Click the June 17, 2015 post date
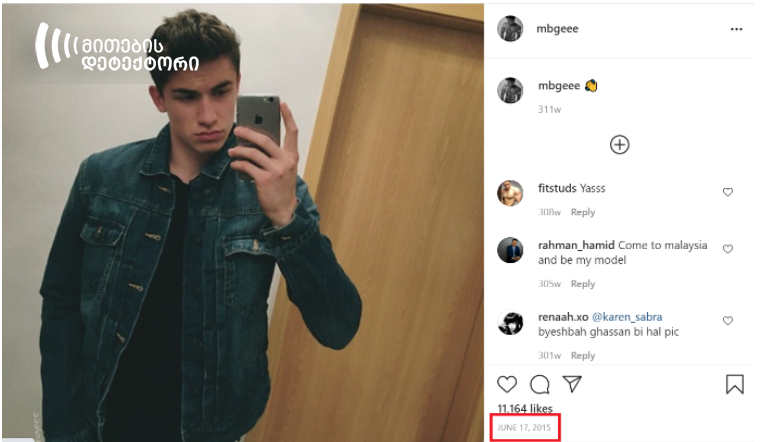Screen dimensions: 772x442 pyautogui.click(x=524, y=427)
